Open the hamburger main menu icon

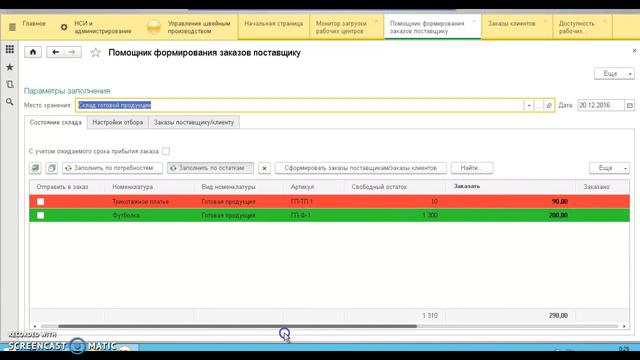[x=12, y=27]
